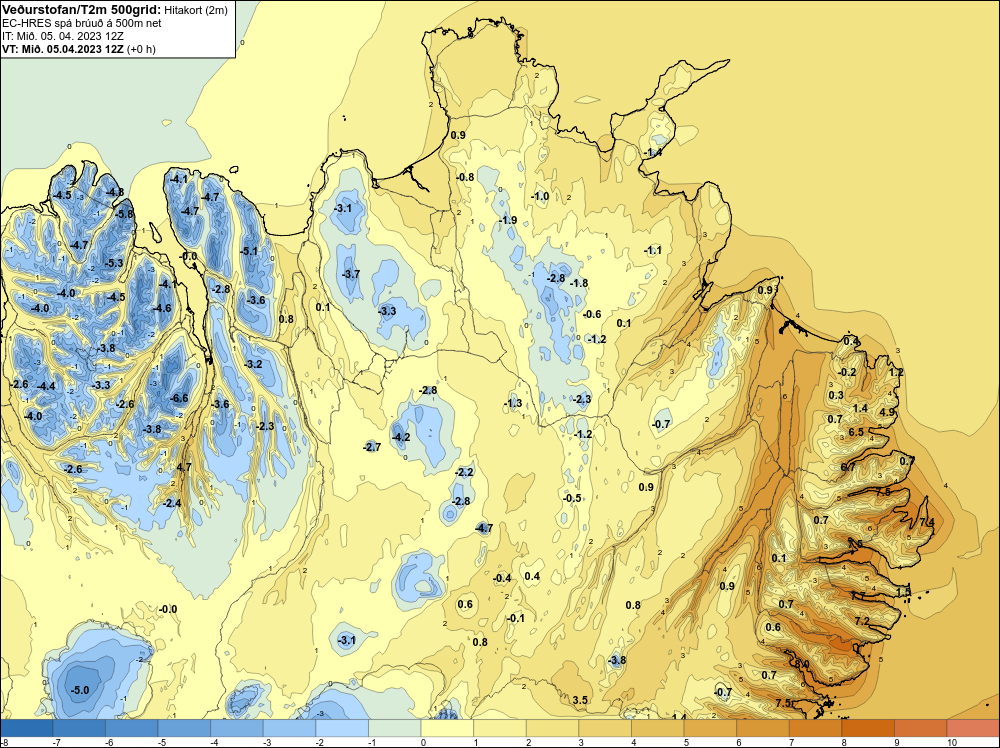Click the title 'Veðurstofan/T2m 500grid: Hitakort (2m)'

tap(114, 10)
